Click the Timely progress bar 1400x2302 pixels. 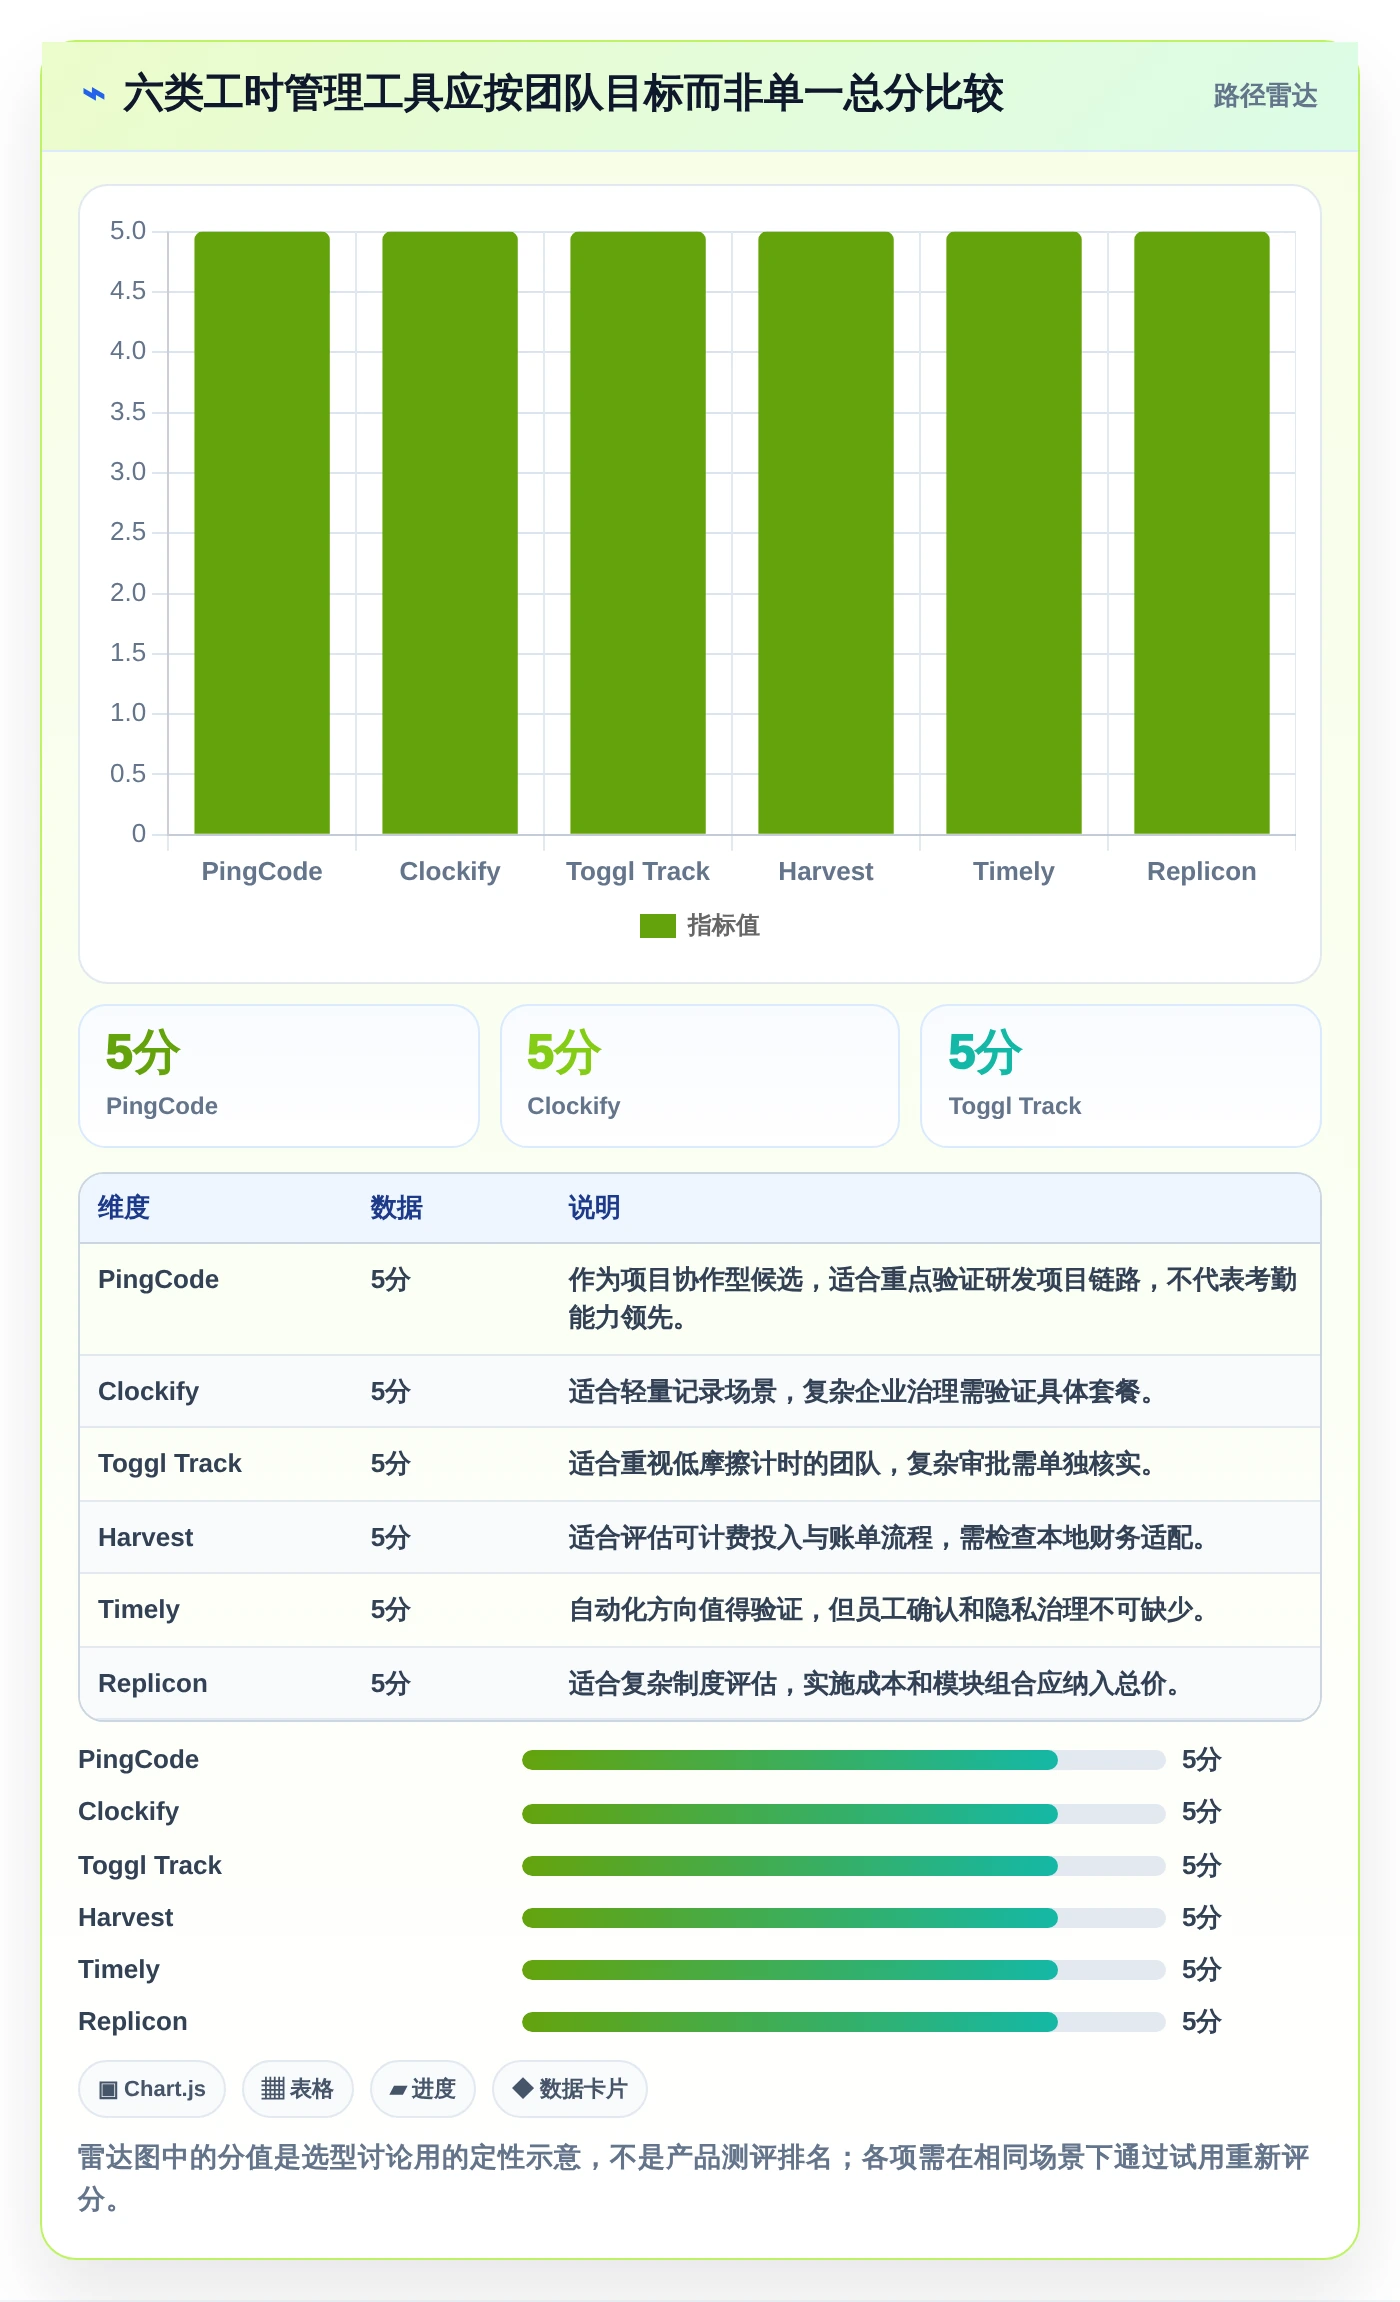coord(843,1970)
